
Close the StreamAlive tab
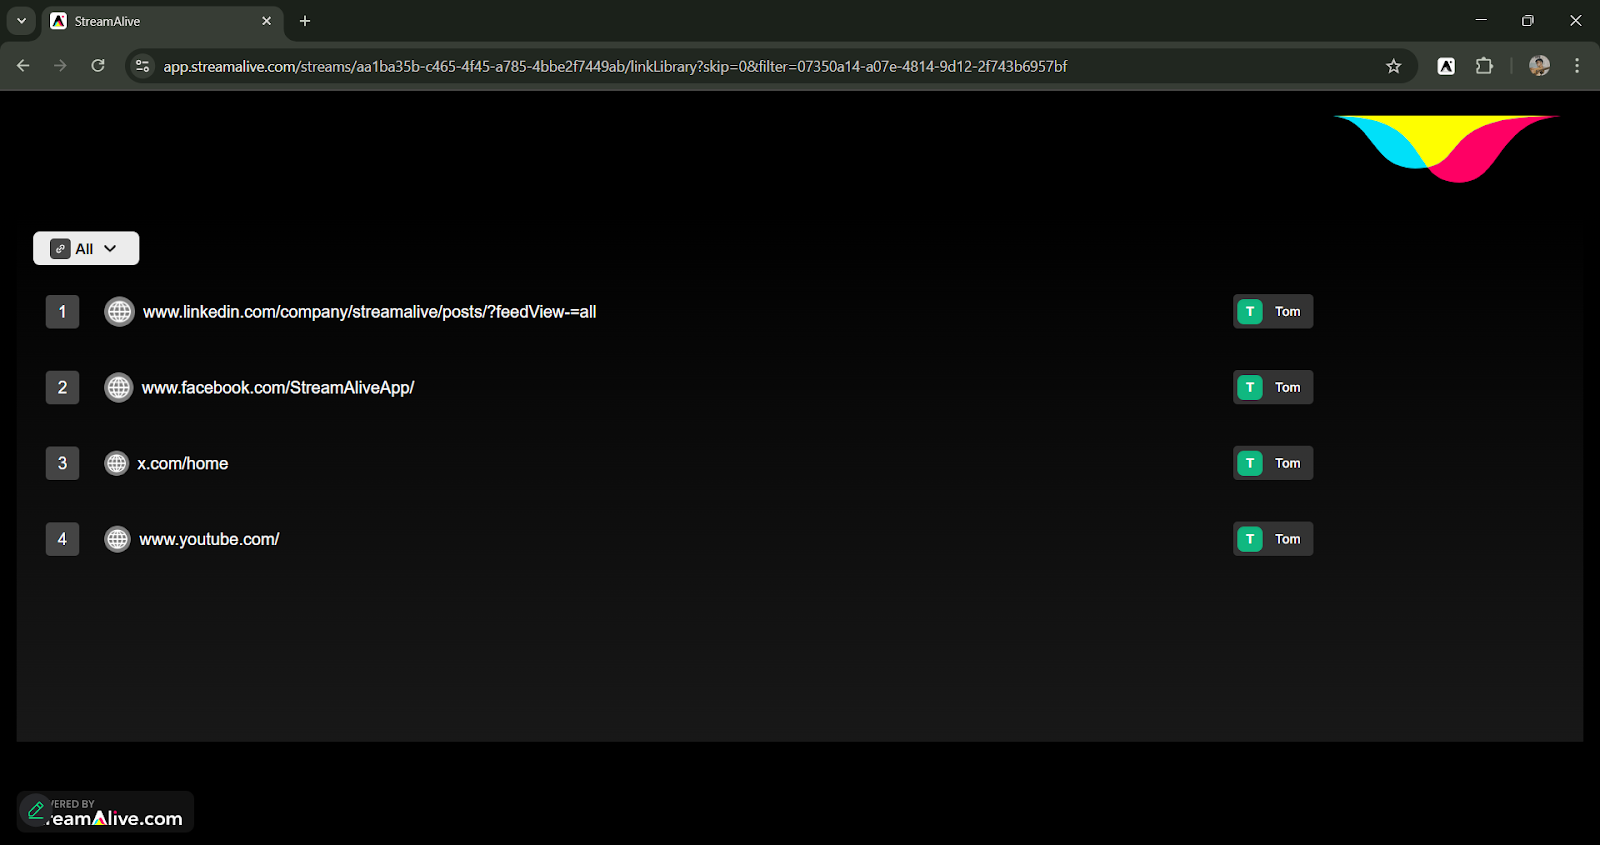click(267, 21)
